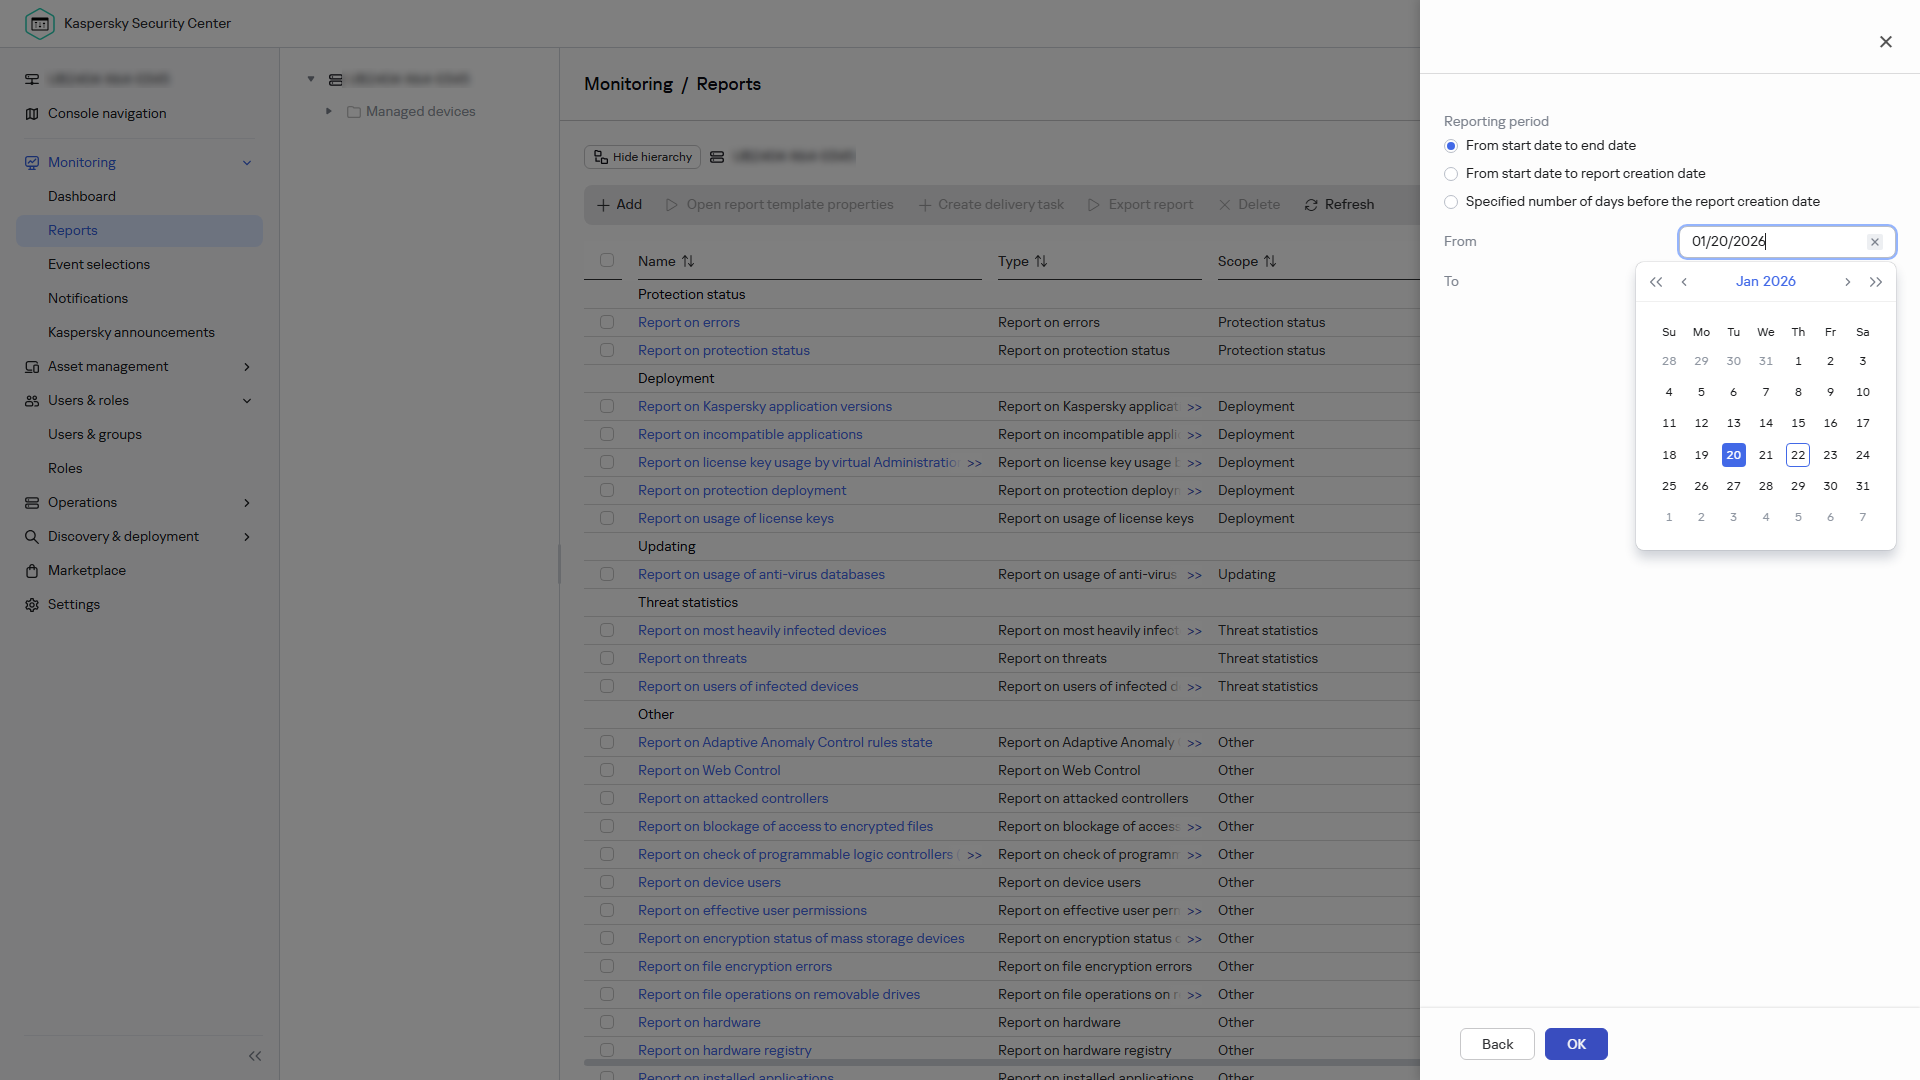Click the Hide hierarchy button
The height and width of the screenshot is (1080, 1920).
[x=642, y=157]
